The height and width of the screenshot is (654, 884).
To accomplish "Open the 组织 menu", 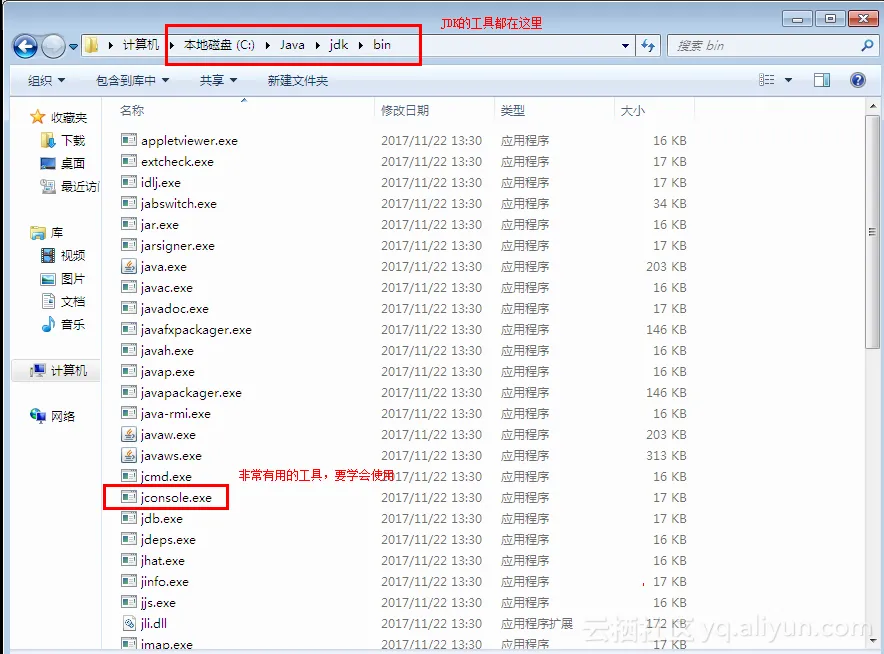I will tap(46, 81).
